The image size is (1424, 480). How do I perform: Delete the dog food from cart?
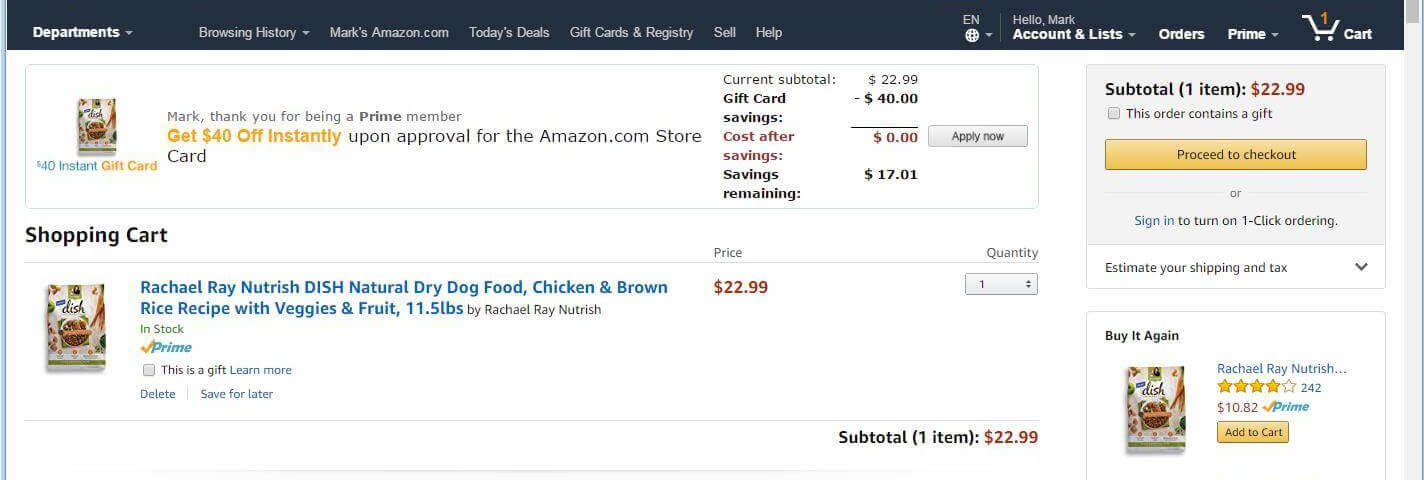pyautogui.click(x=157, y=394)
